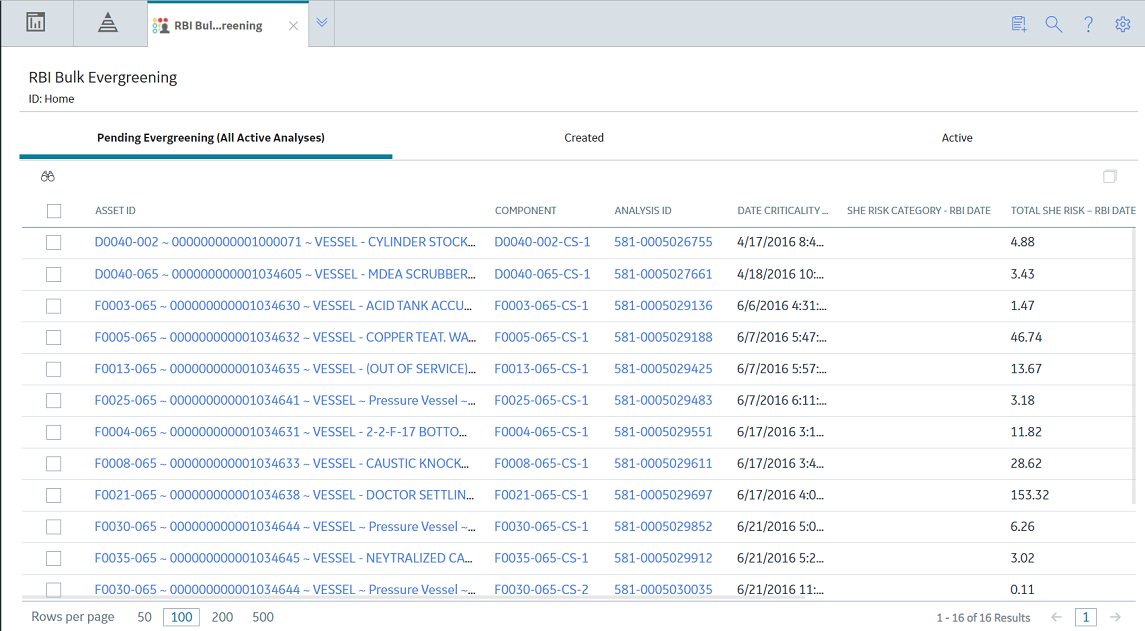Open the settings gear icon

coord(1122,24)
